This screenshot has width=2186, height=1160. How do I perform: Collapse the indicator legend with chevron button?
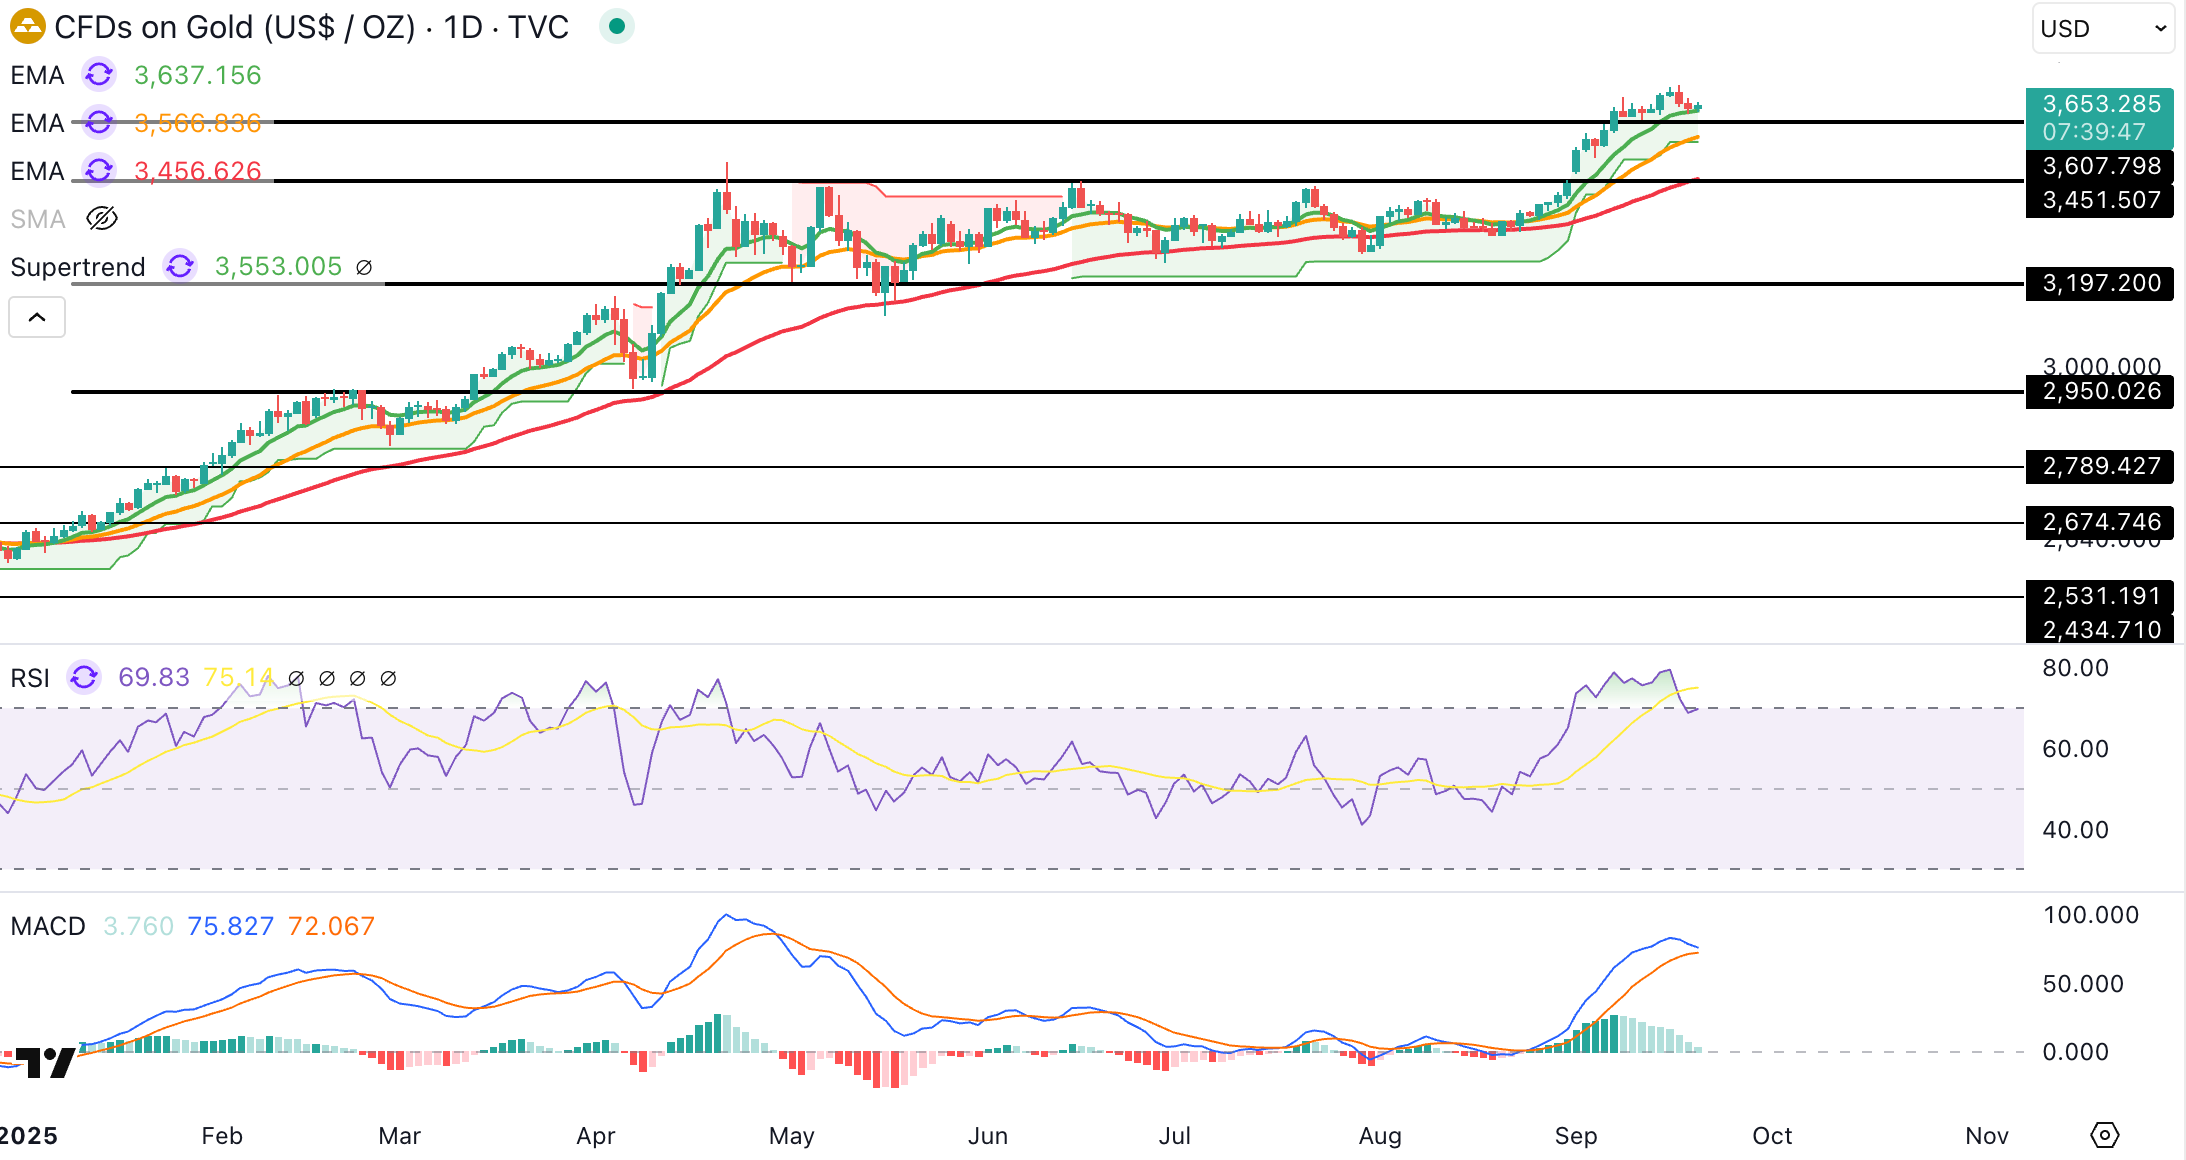point(37,317)
